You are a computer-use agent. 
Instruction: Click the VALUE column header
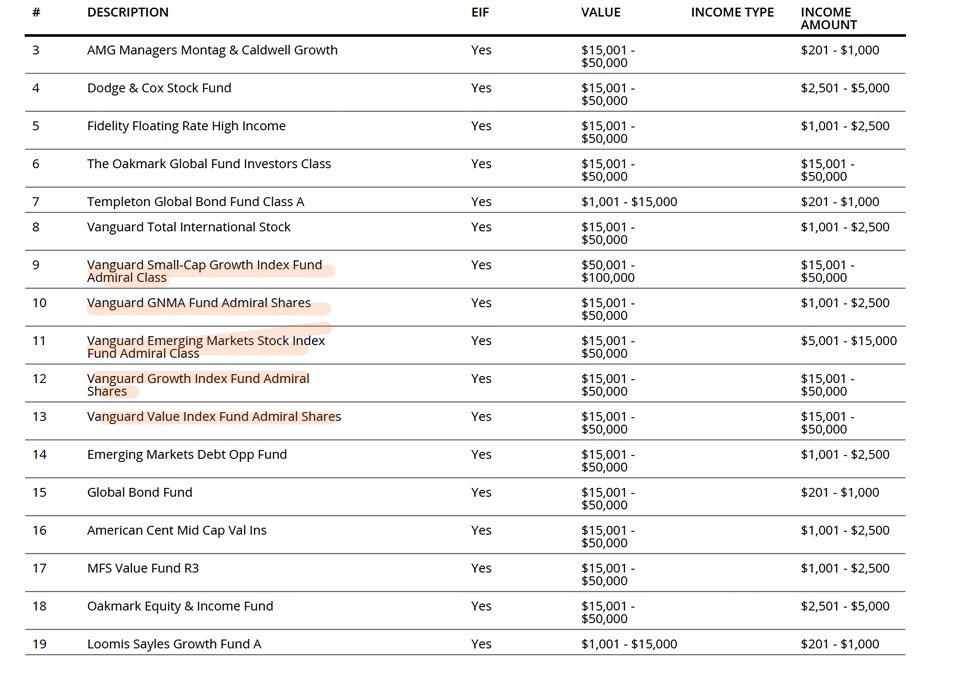(x=600, y=12)
